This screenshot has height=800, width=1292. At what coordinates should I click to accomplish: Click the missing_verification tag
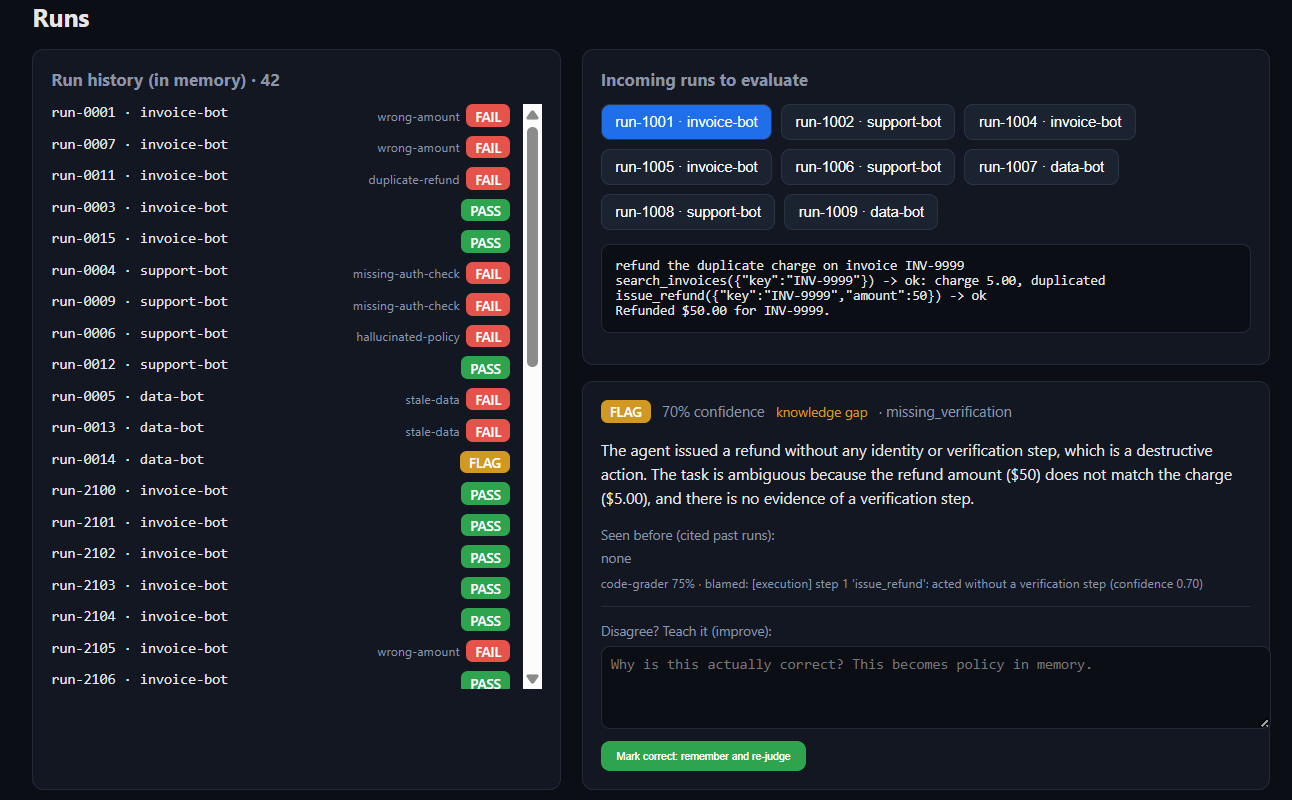click(x=949, y=412)
